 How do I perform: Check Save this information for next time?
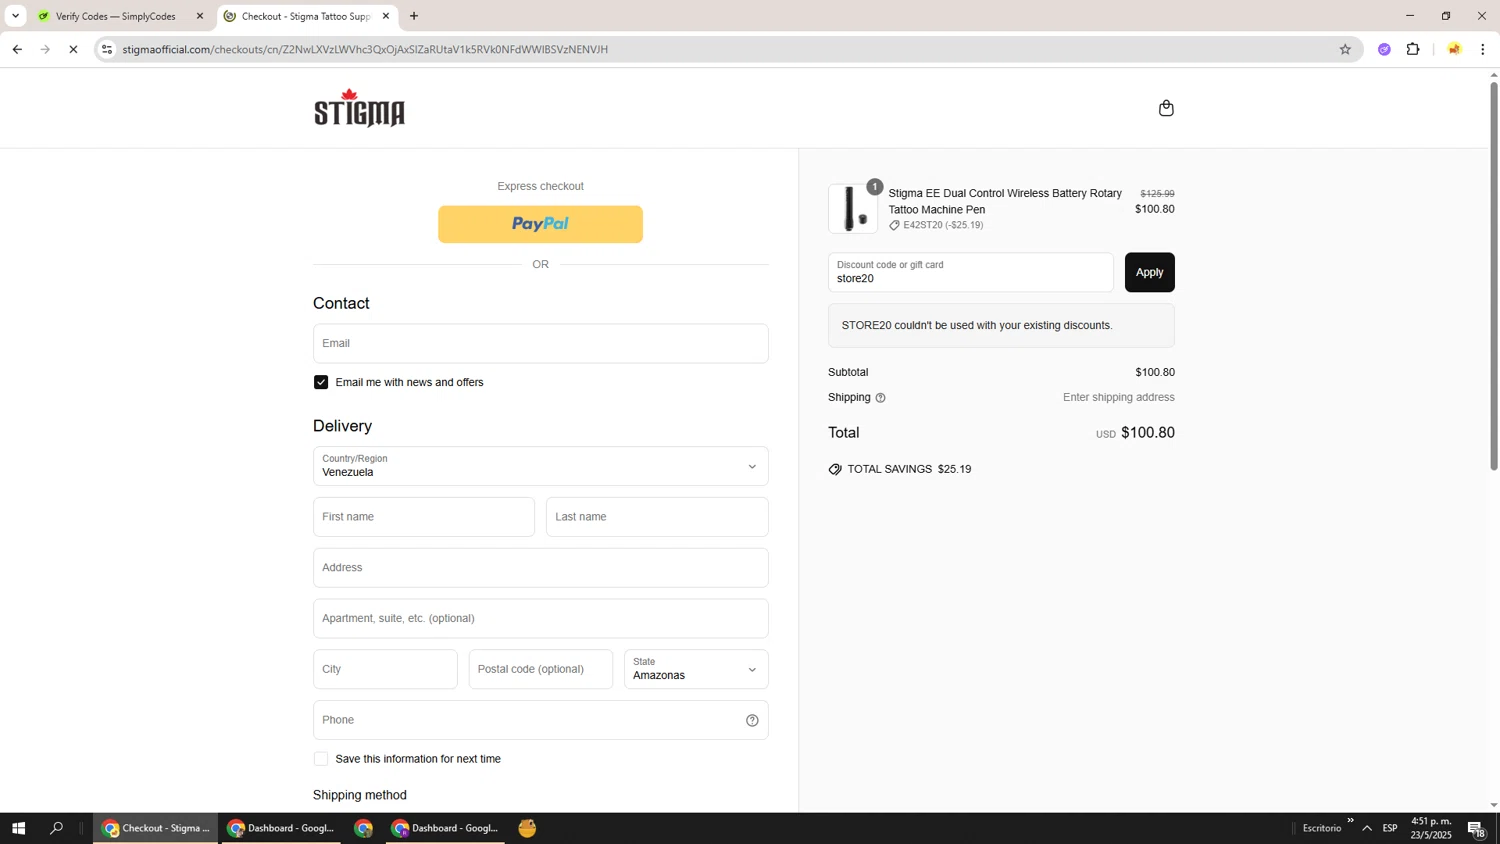[321, 759]
